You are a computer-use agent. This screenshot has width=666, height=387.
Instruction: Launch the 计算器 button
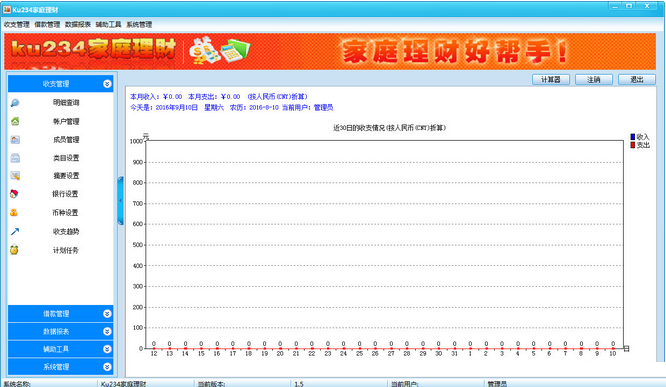(x=551, y=79)
